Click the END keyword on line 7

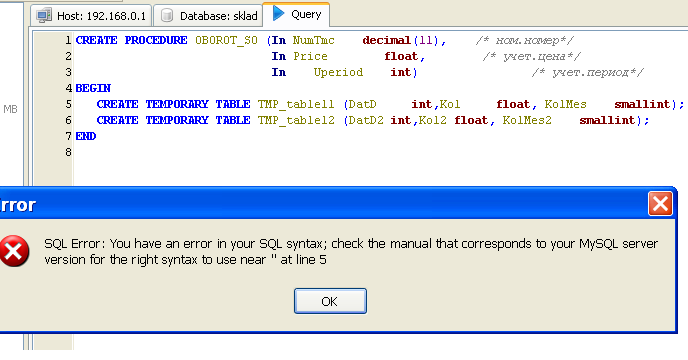click(x=86, y=136)
